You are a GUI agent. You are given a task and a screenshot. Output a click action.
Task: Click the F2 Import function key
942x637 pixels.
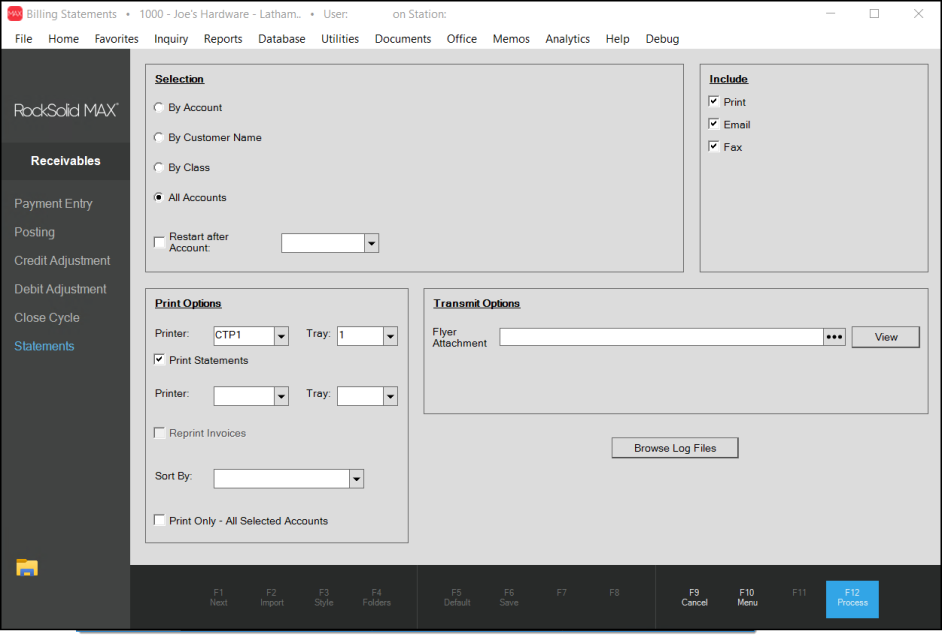tap(272, 597)
